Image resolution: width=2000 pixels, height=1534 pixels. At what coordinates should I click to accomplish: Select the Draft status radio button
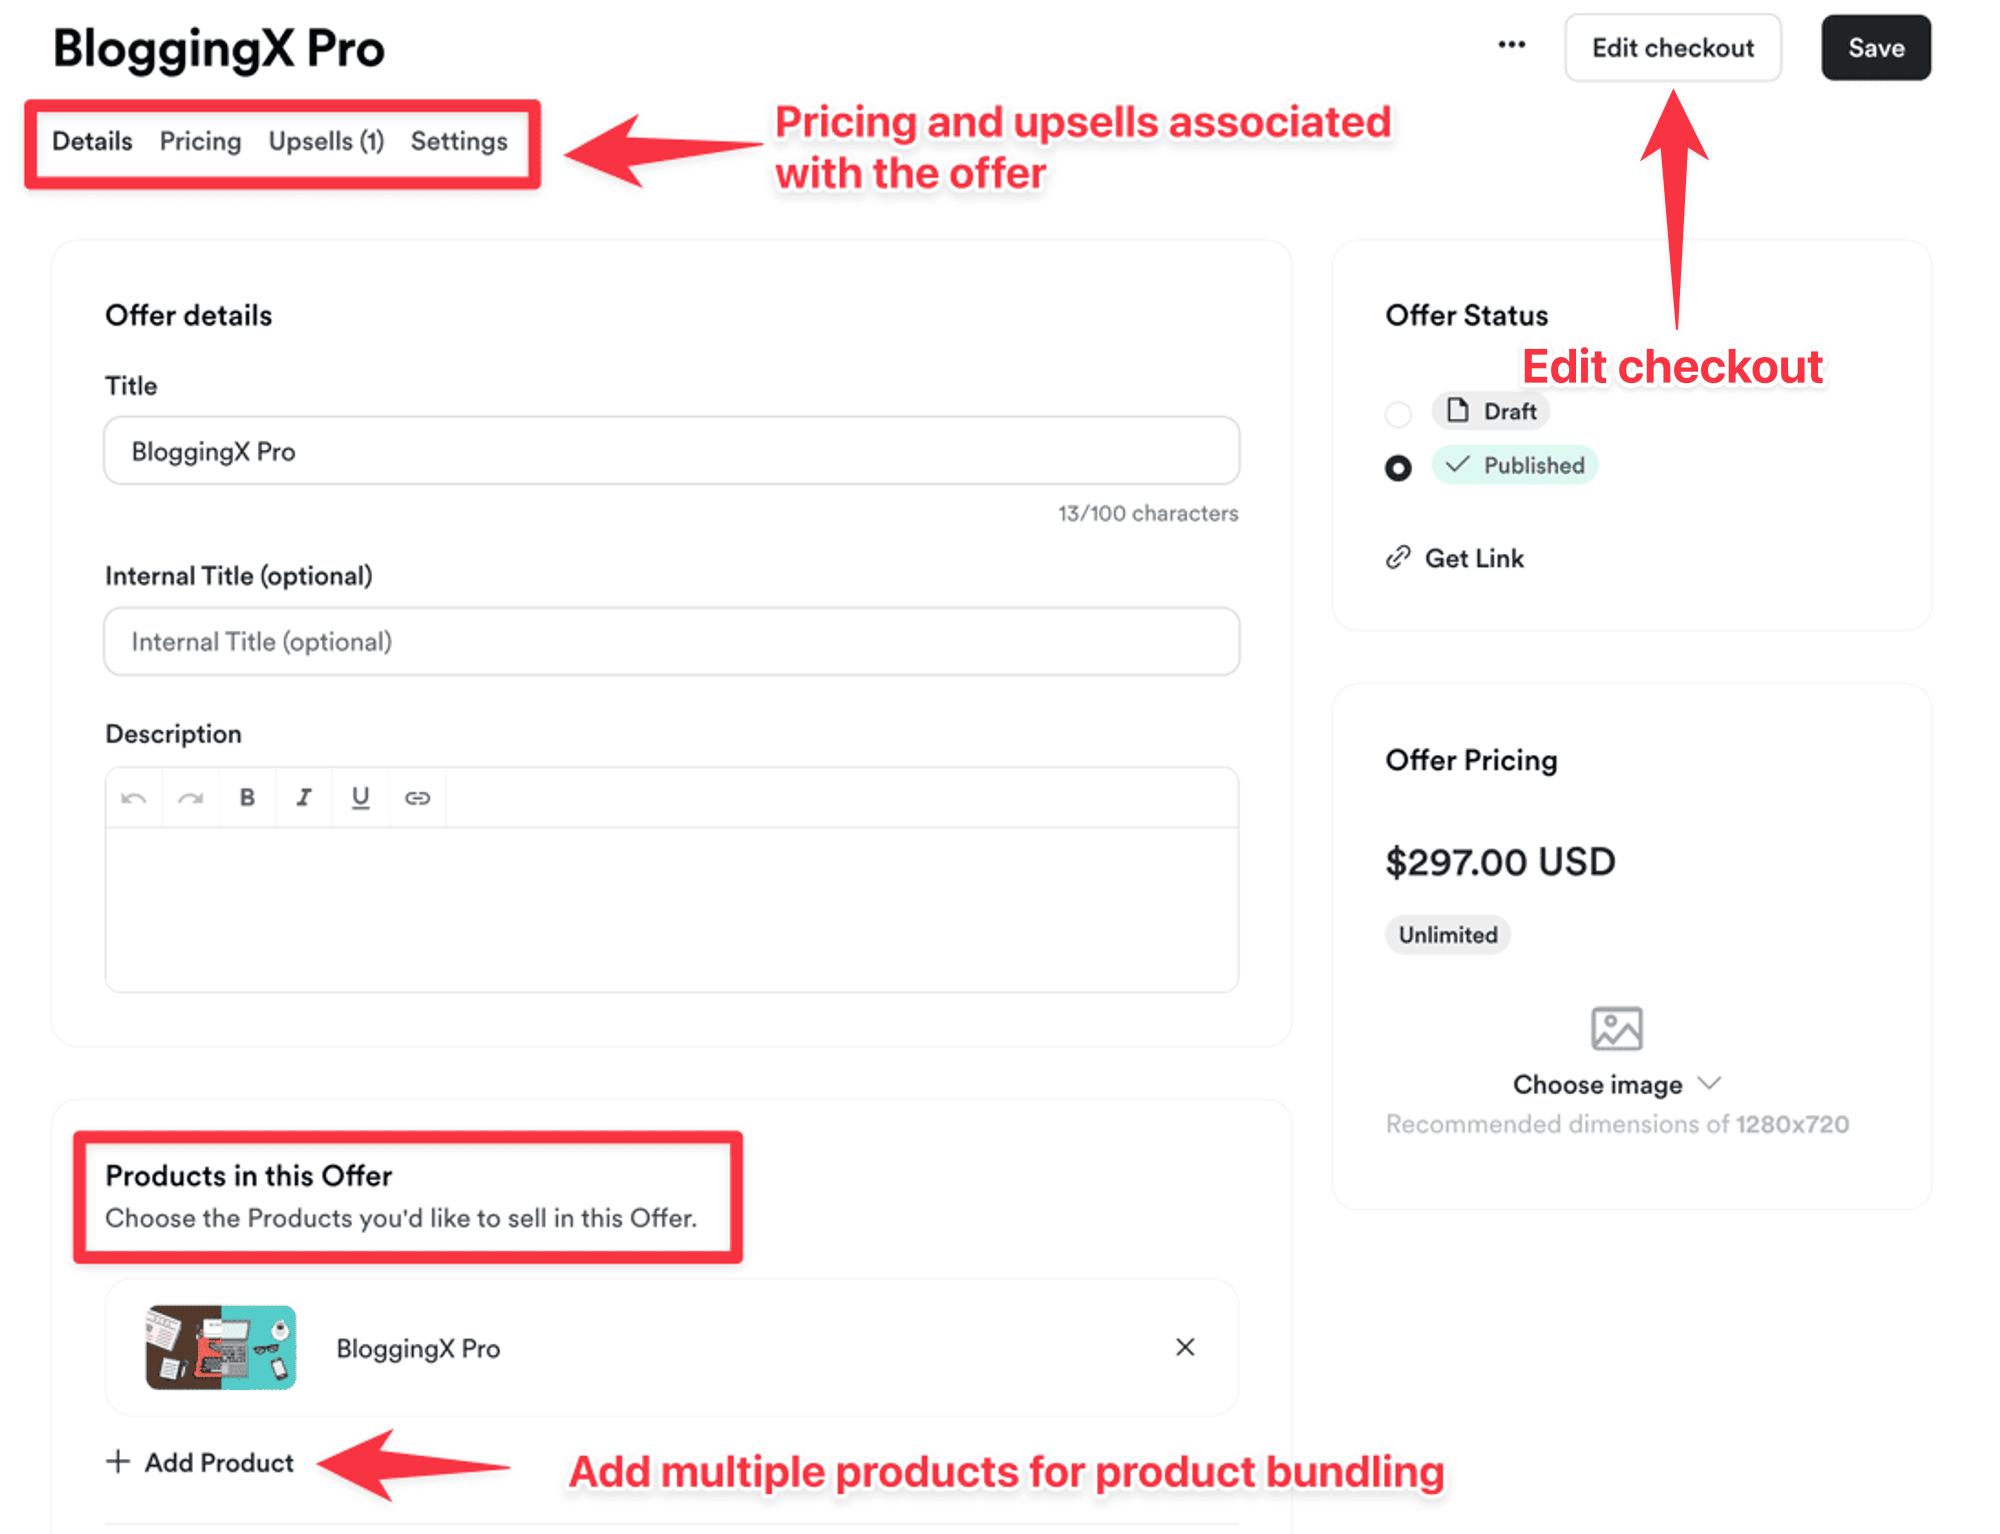tap(1398, 413)
